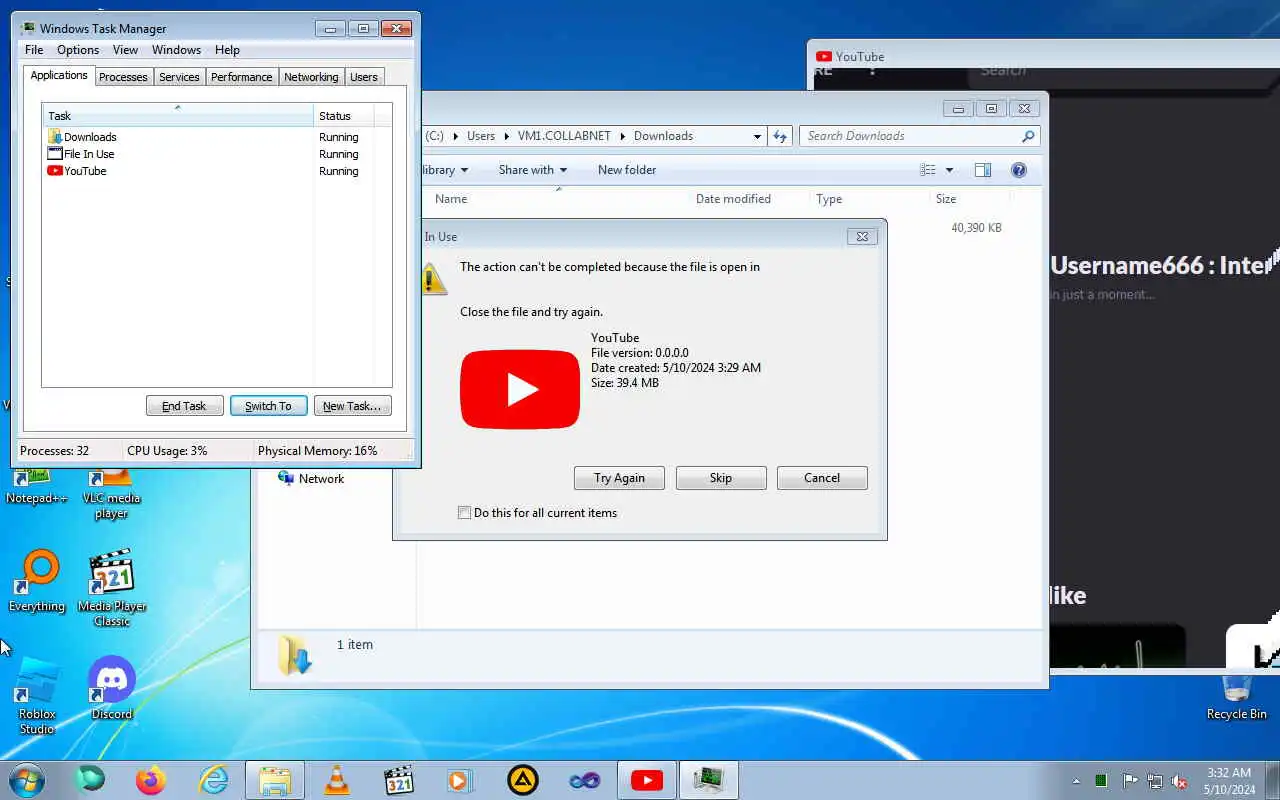
Task: Open Task Manager Help menu
Action: [227, 50]
